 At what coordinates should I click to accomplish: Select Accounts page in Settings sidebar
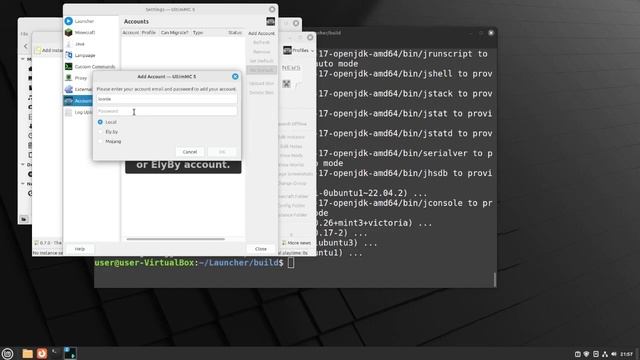pyautogui.click(x=78, y=100)
